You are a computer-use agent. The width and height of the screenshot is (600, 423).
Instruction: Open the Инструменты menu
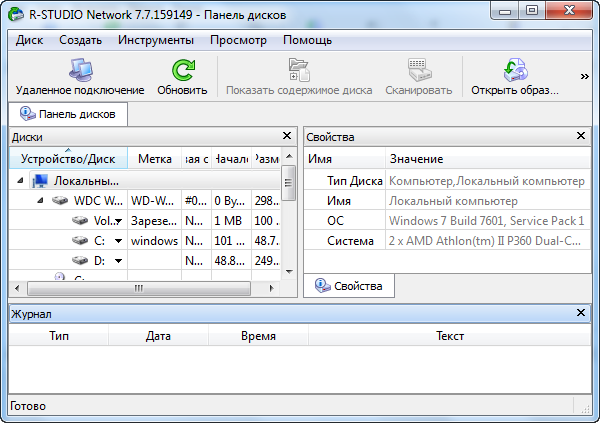[x=156, y=40]
